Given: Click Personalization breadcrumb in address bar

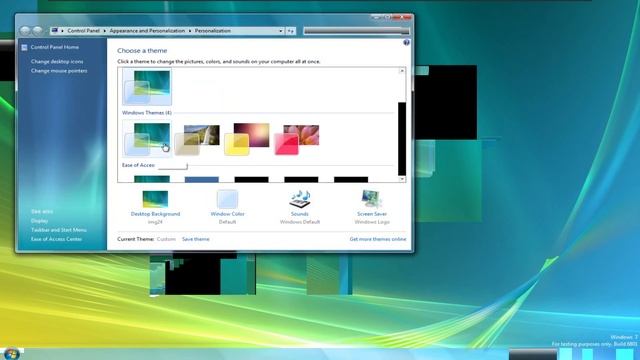Looking at the screenshot, I should point(212,31).
